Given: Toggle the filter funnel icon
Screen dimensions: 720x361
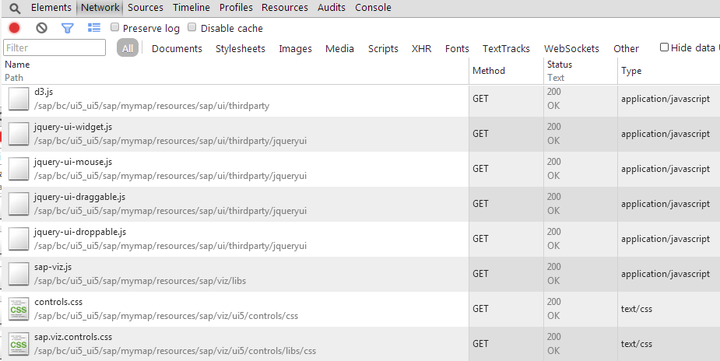Looking at the screenshot, I should [x=68, y=28].
